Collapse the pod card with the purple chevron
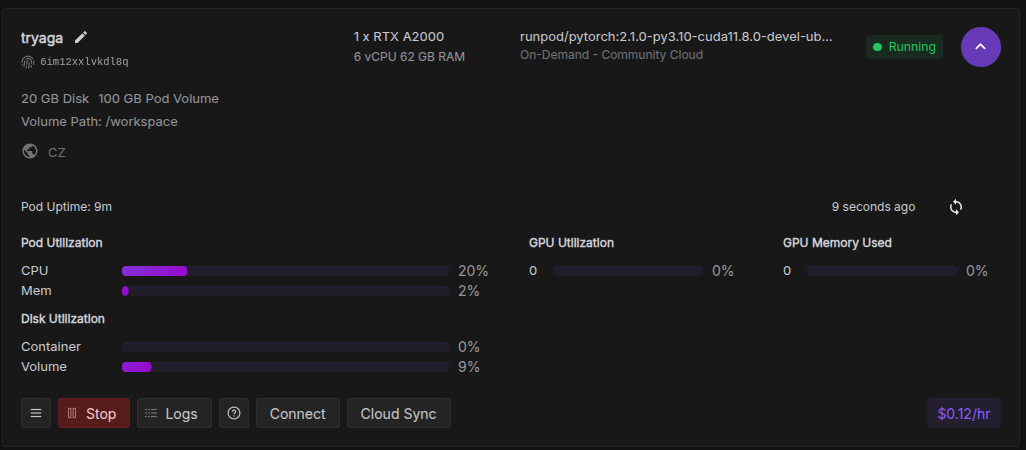The width and height of the screenshot is (1026, 450). pyautogui.click(x=980, y=47)
